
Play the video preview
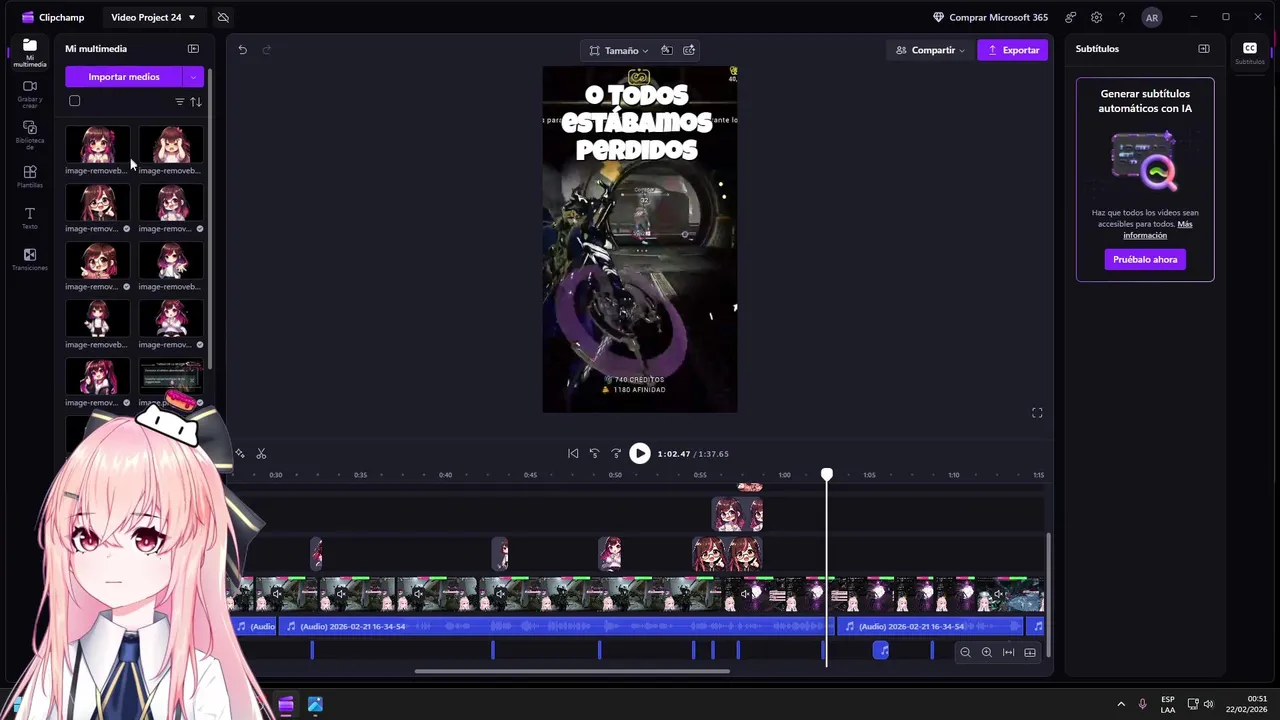640,454
